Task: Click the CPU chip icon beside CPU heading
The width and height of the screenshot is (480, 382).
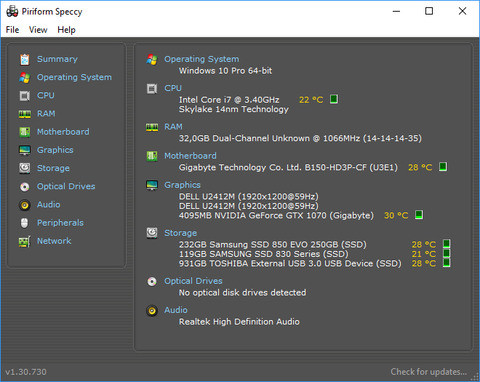Action: point(152,89)
